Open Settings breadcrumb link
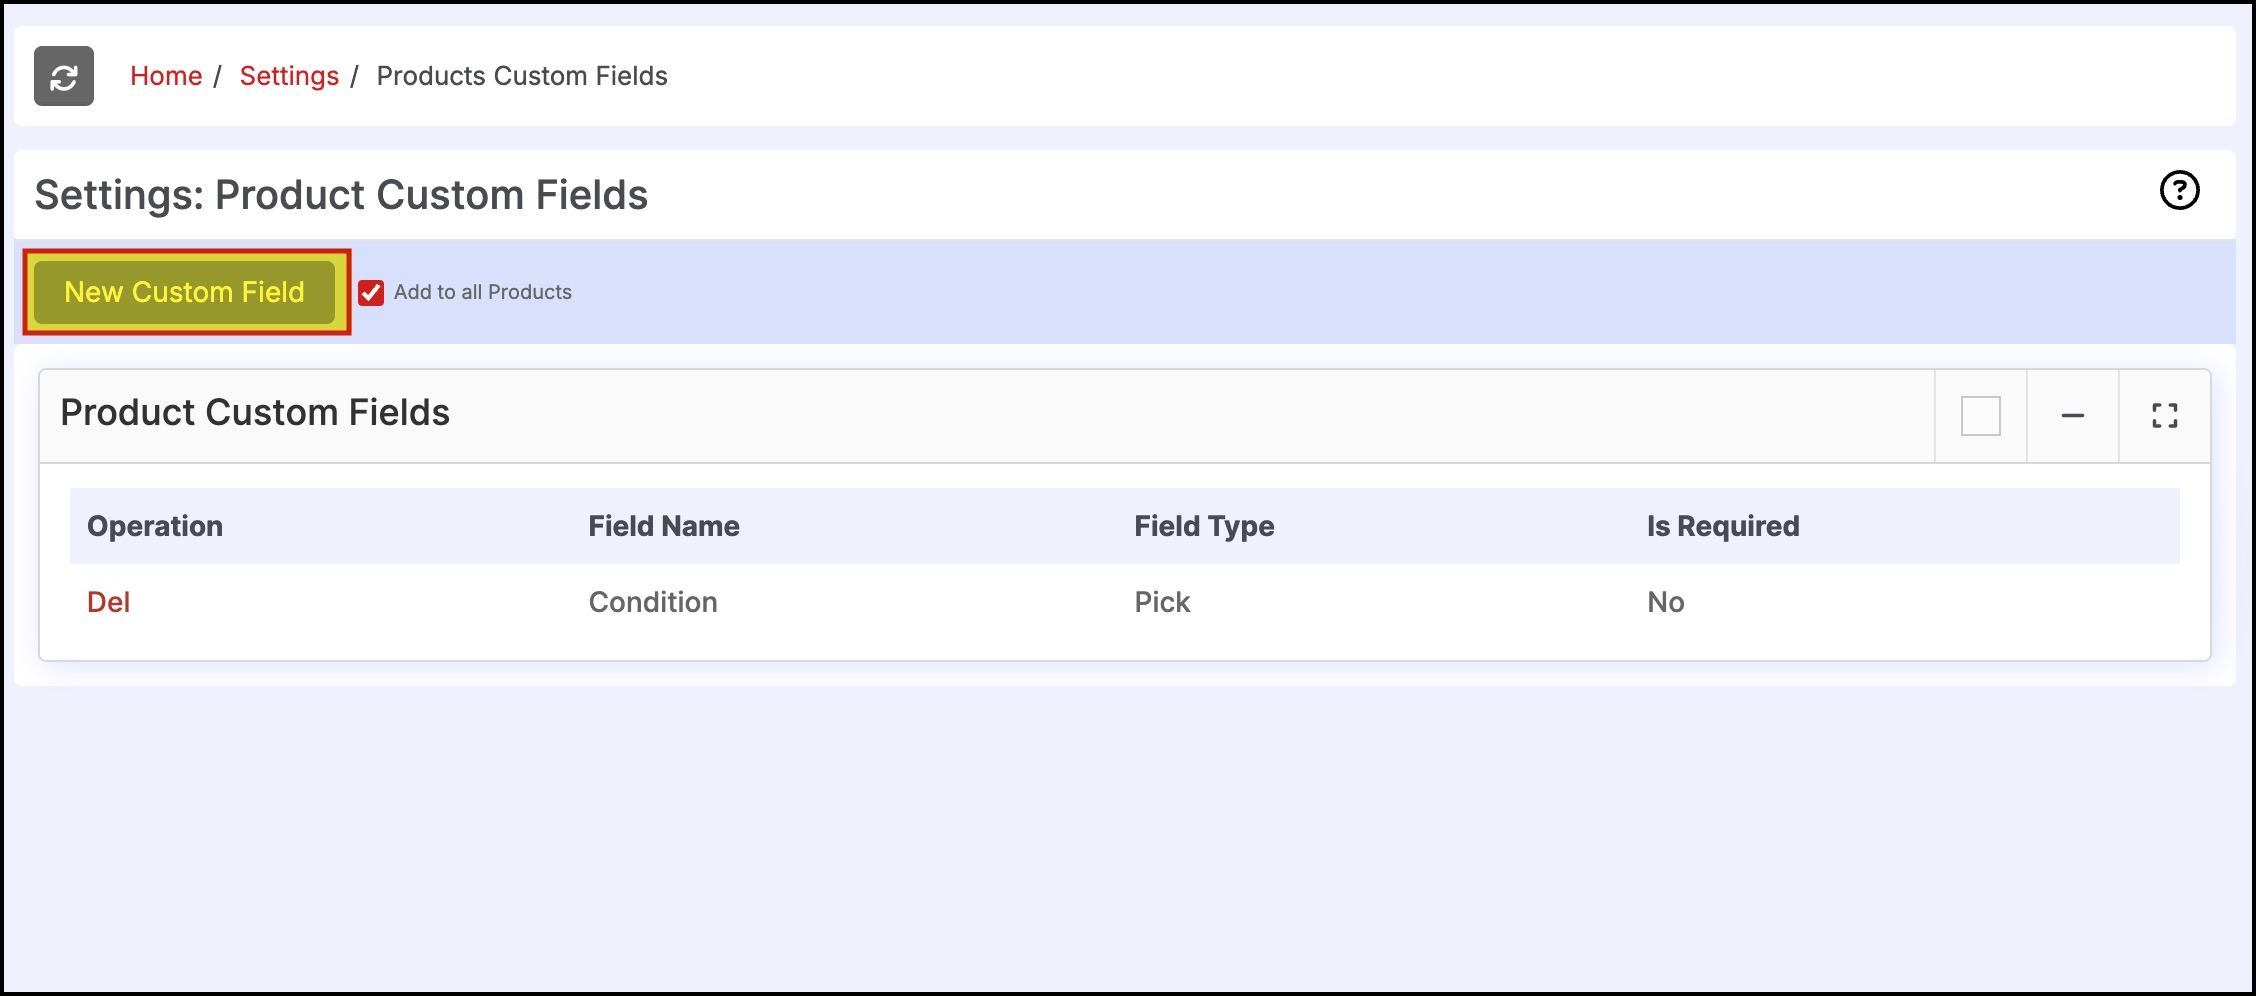 [289, 76]
